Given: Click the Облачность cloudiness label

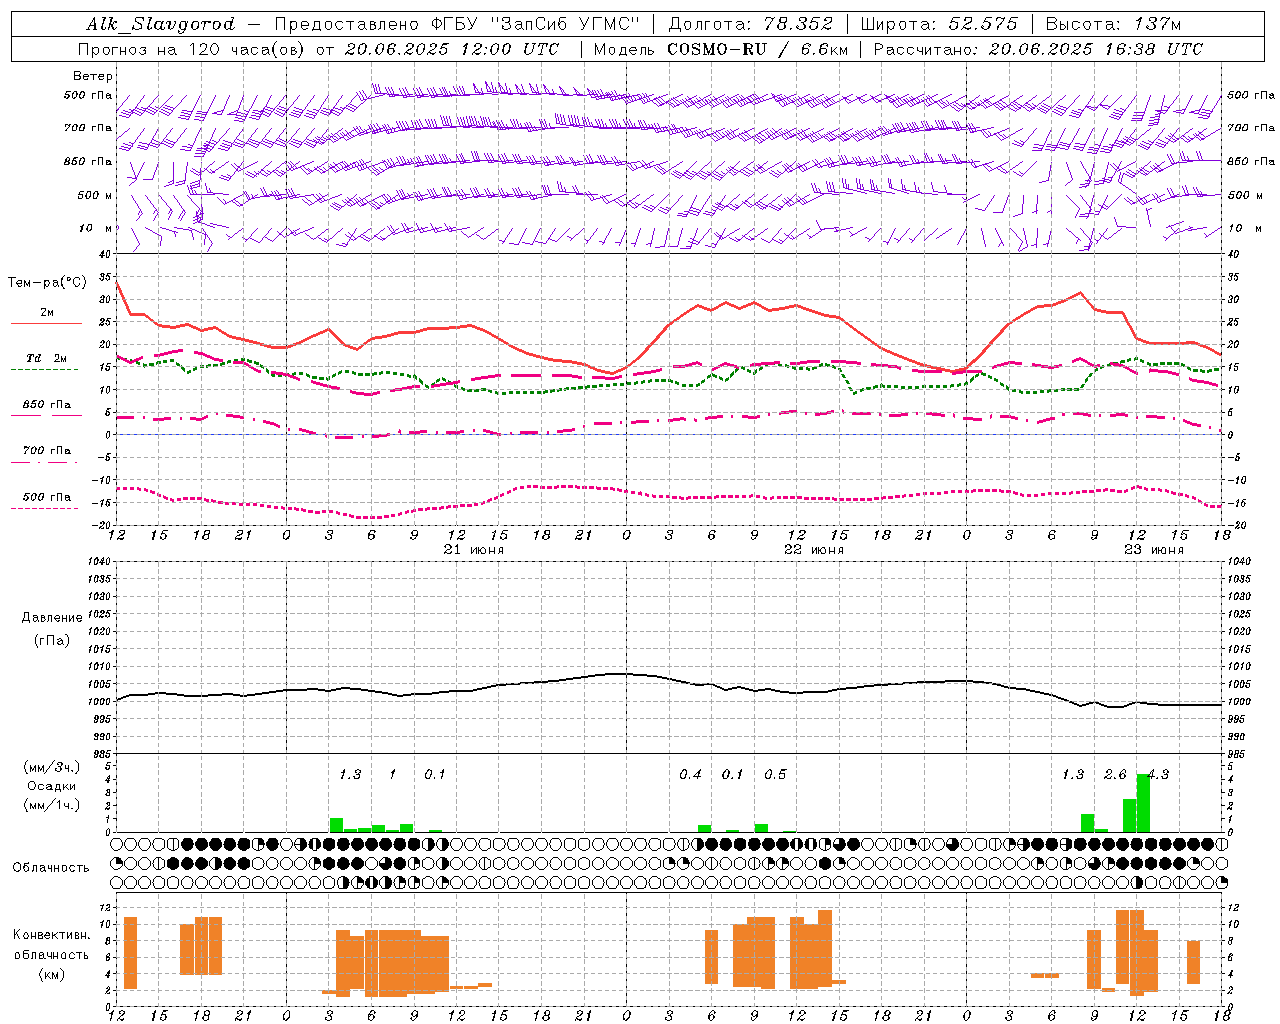Looking at the screenshot, I should pos(51,867).
